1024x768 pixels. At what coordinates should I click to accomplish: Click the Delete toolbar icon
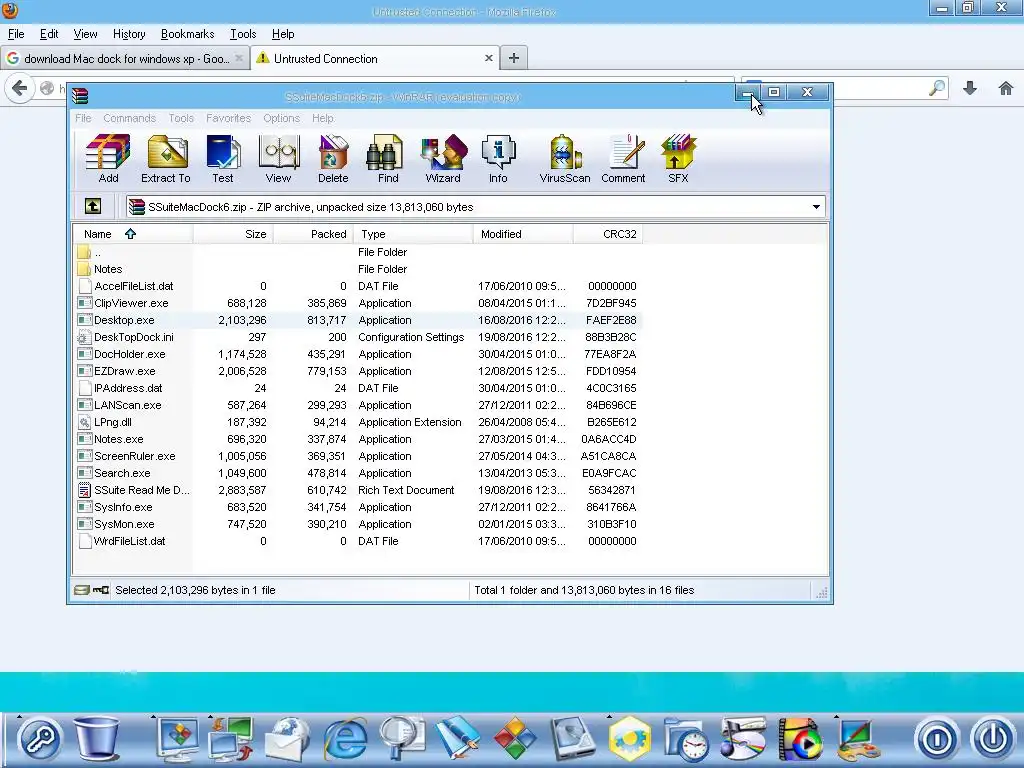333,159
